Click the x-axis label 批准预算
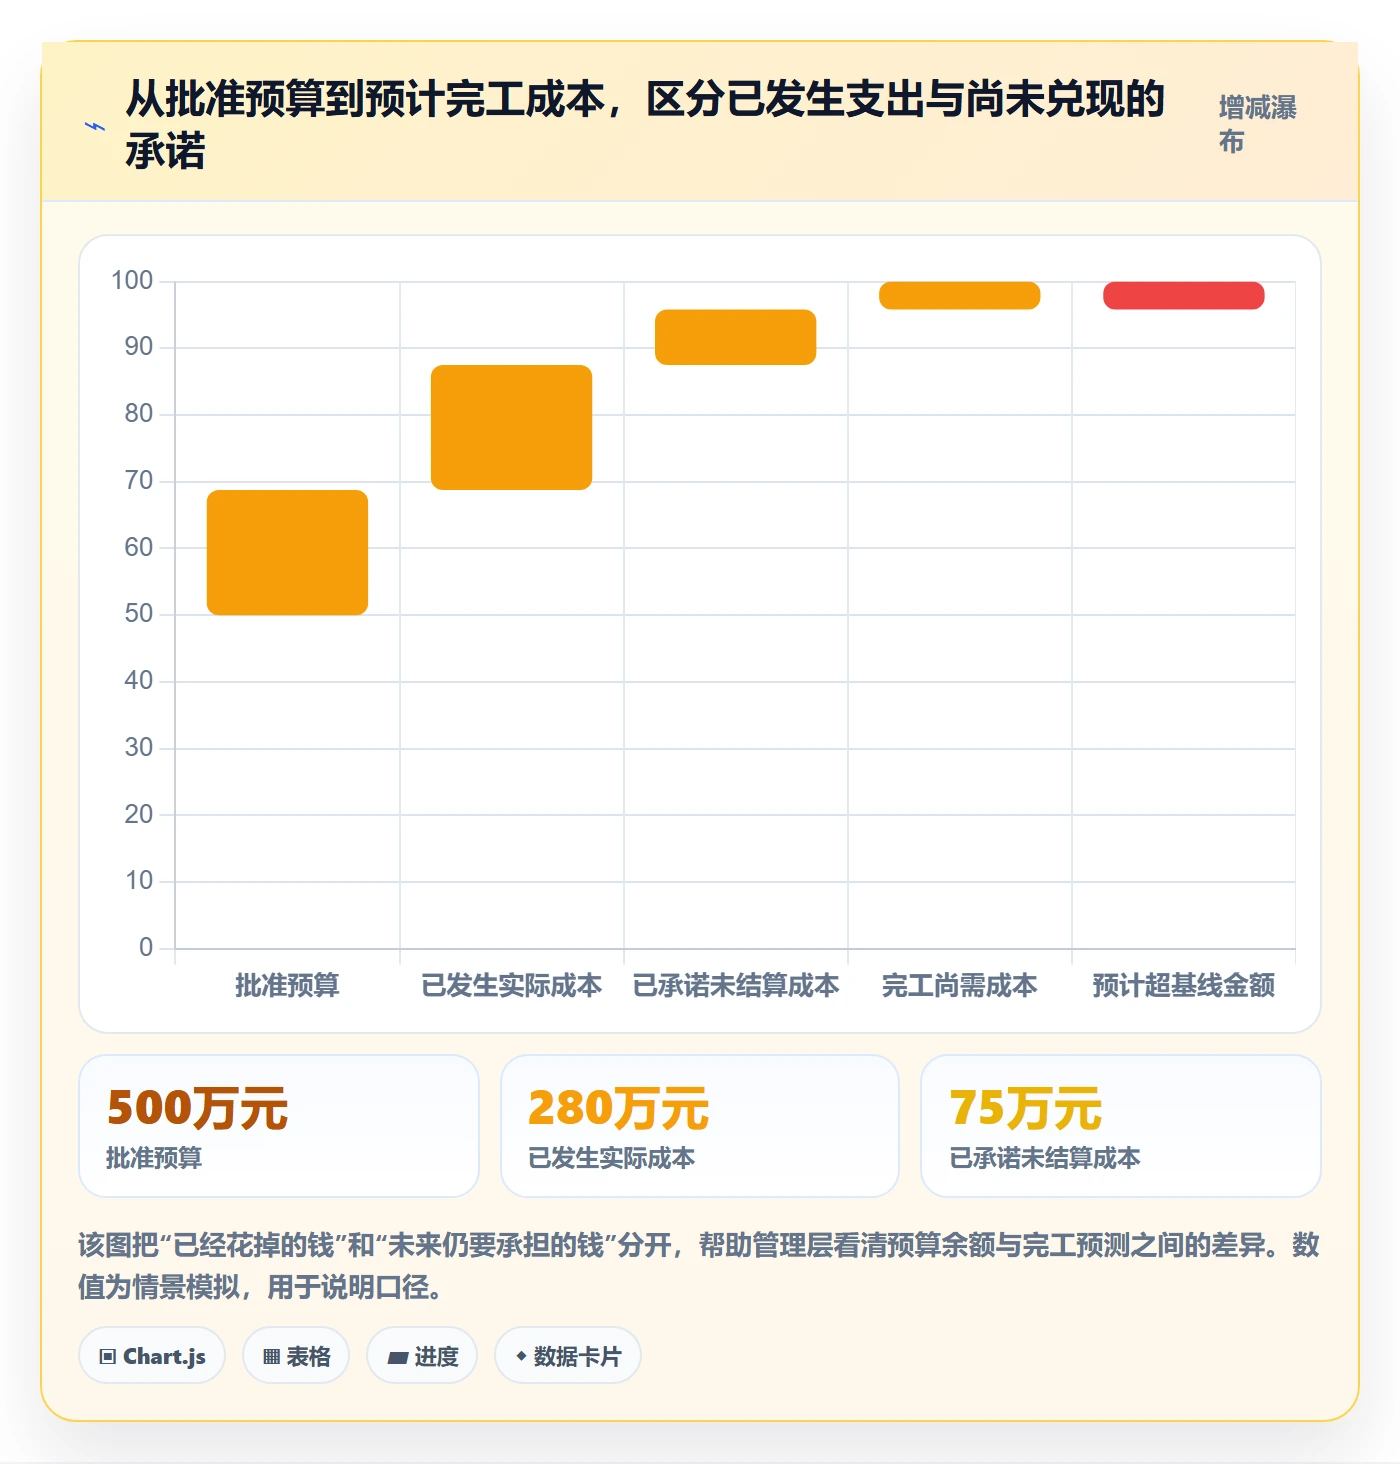 (x=287, y=986)
